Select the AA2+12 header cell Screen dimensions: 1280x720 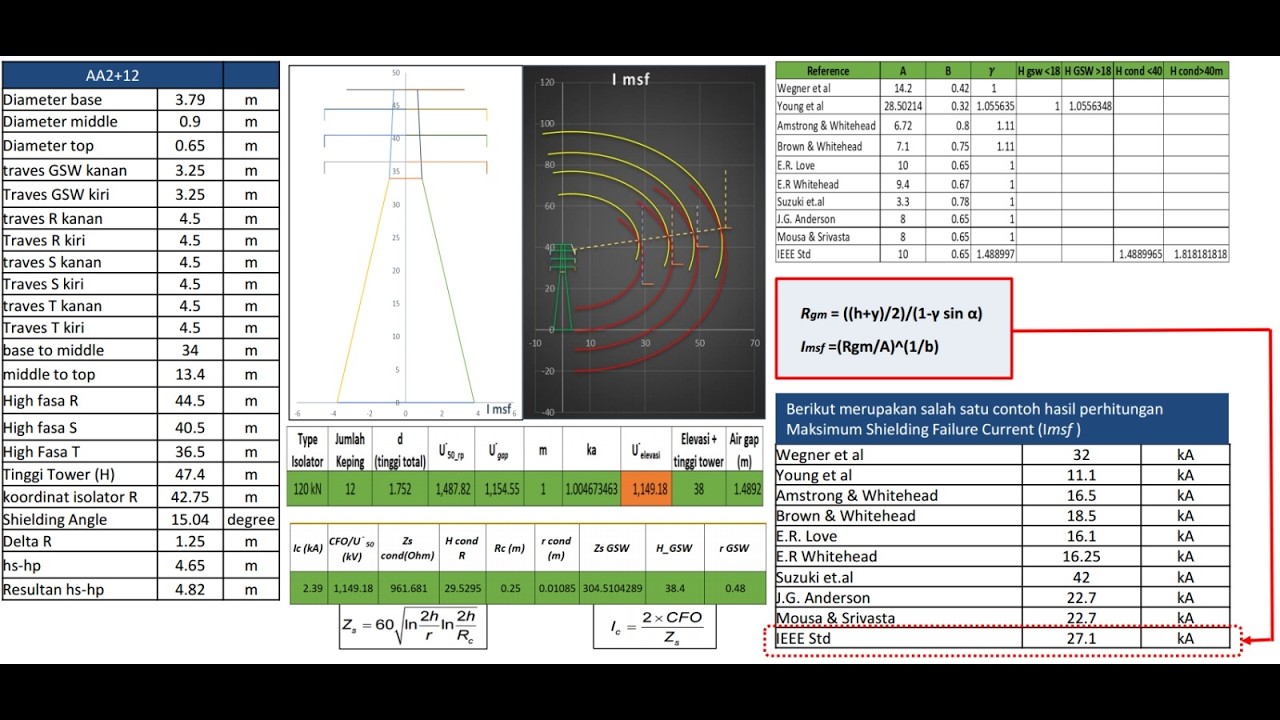coord(112,75)
